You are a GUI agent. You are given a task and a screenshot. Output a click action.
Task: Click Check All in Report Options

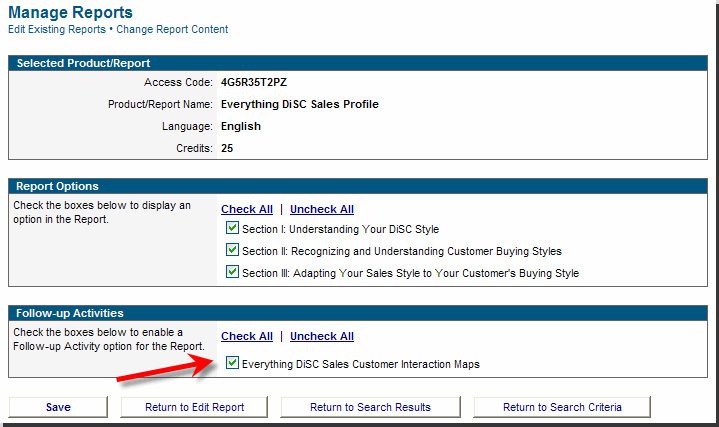[247, 209]
